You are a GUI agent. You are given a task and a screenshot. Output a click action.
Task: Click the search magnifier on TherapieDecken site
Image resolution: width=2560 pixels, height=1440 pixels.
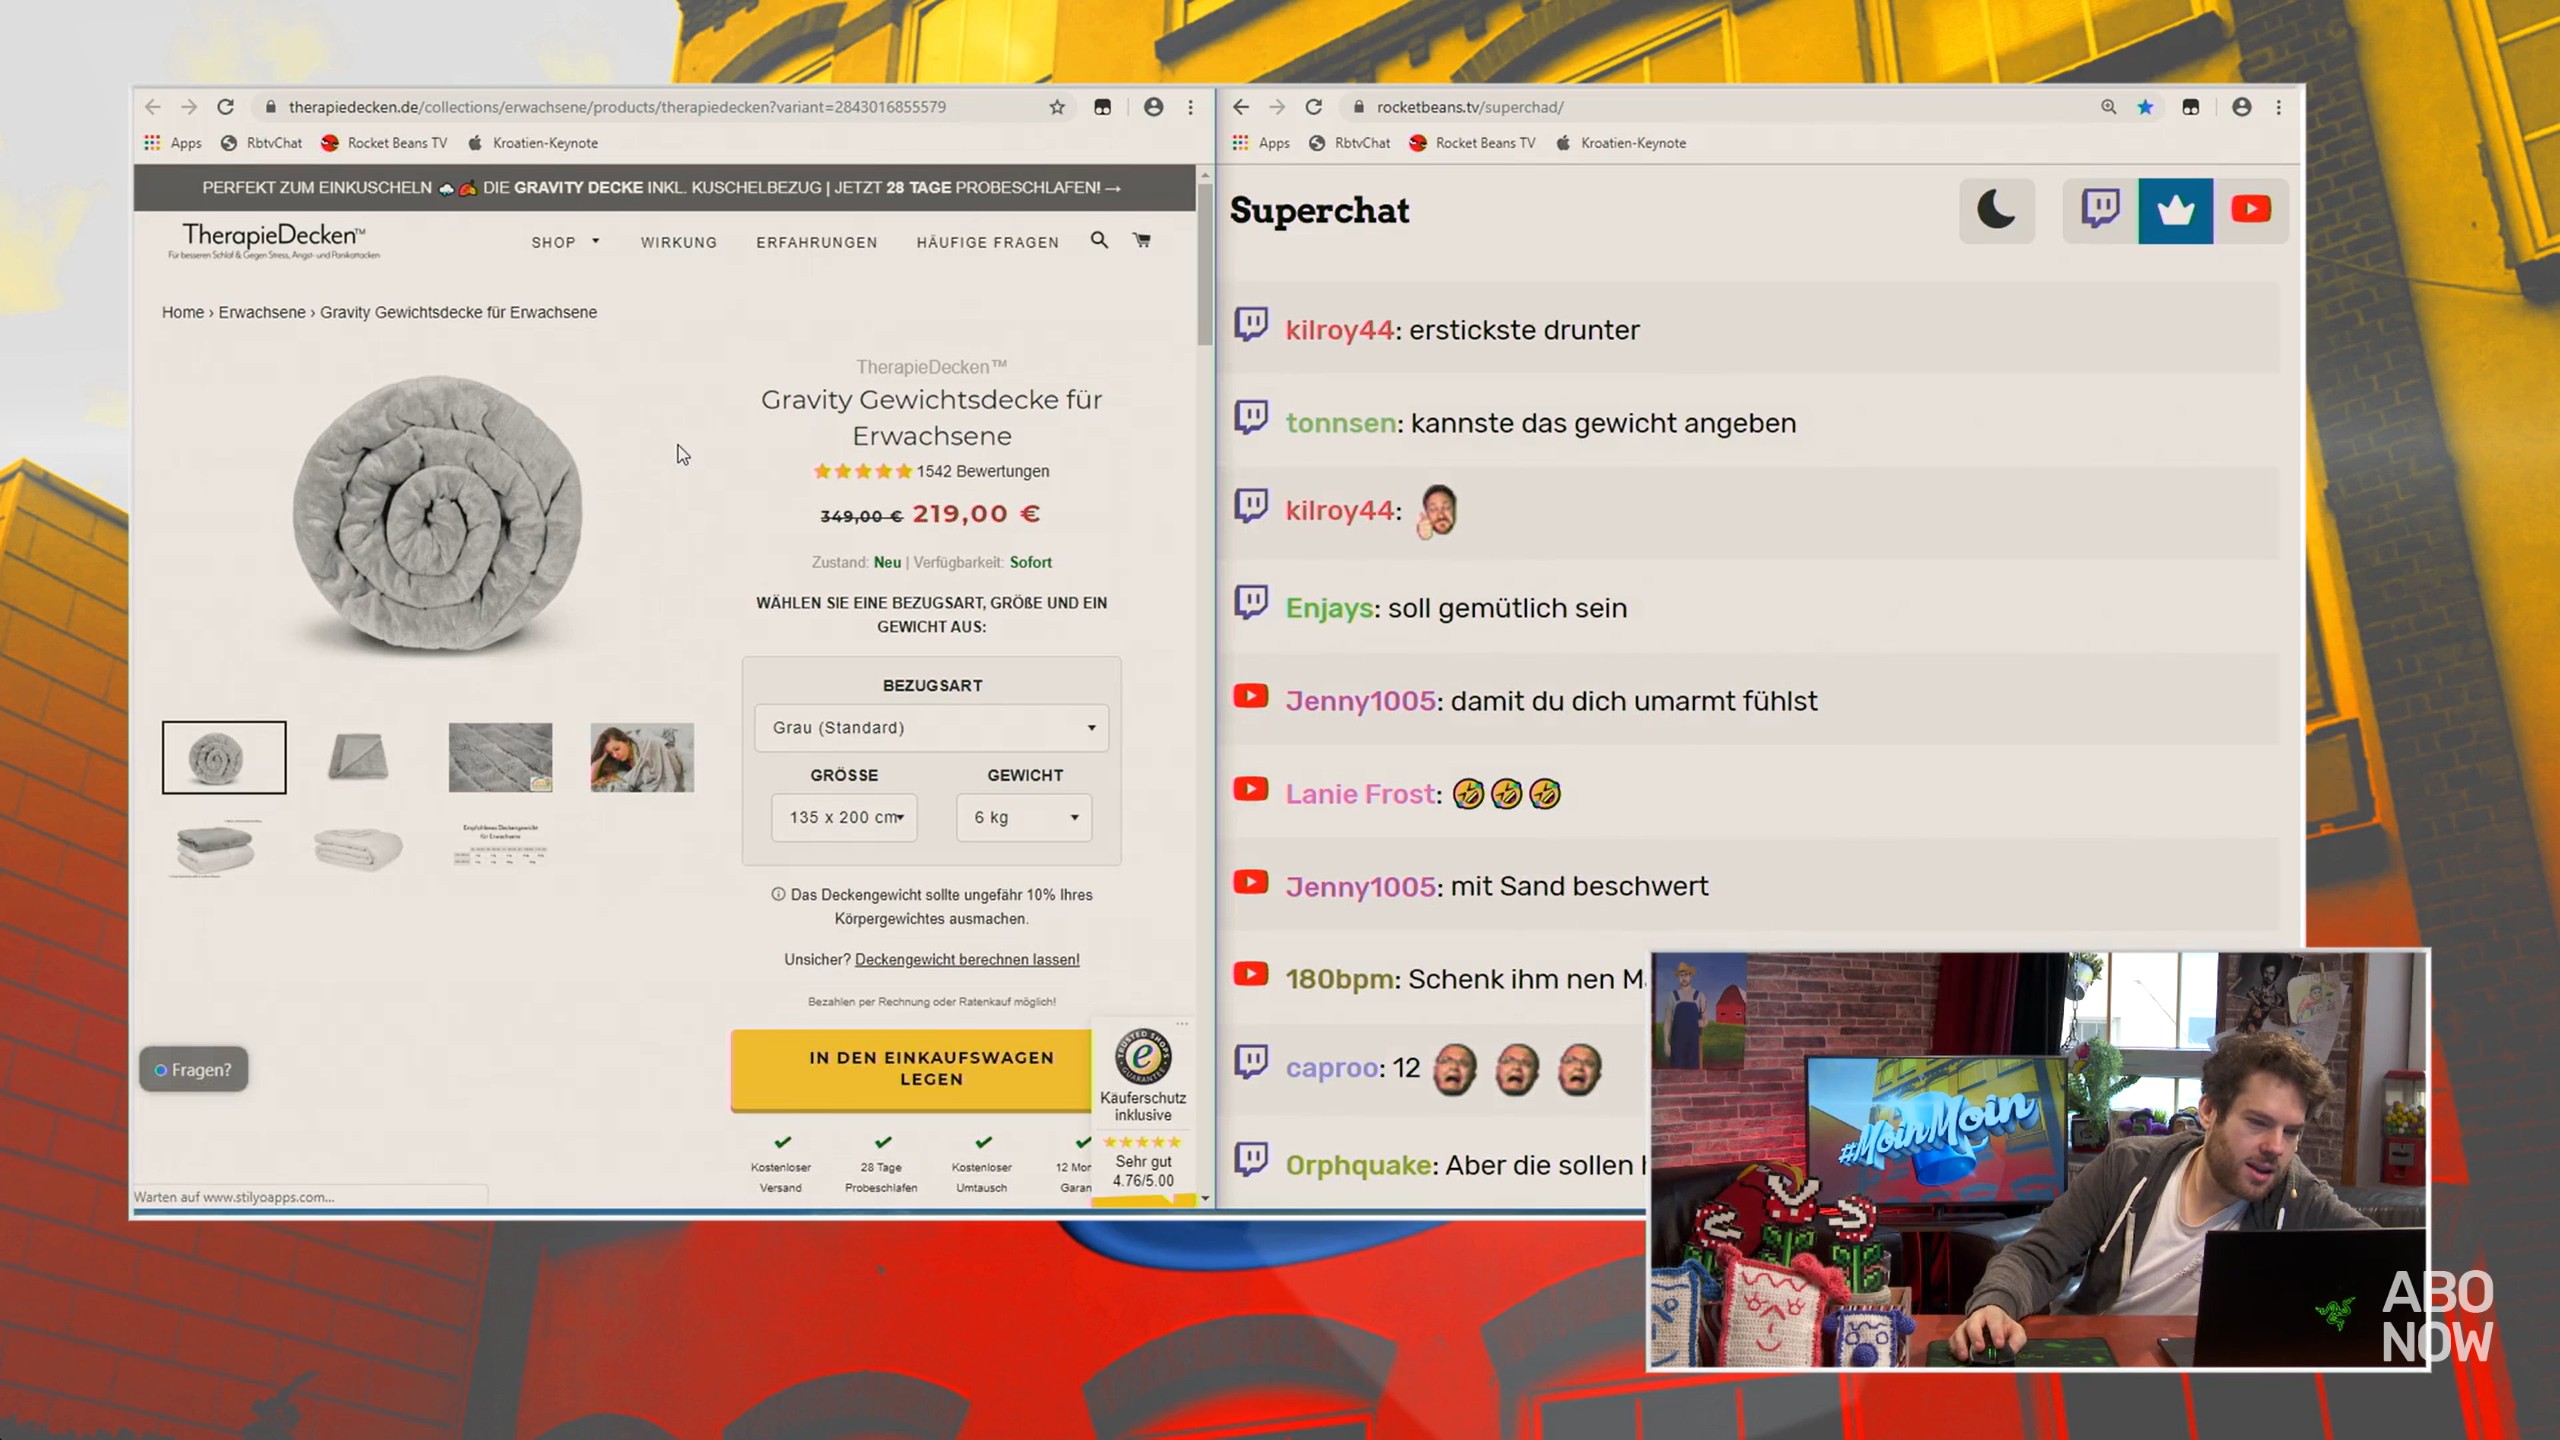tap(1099, 240)
